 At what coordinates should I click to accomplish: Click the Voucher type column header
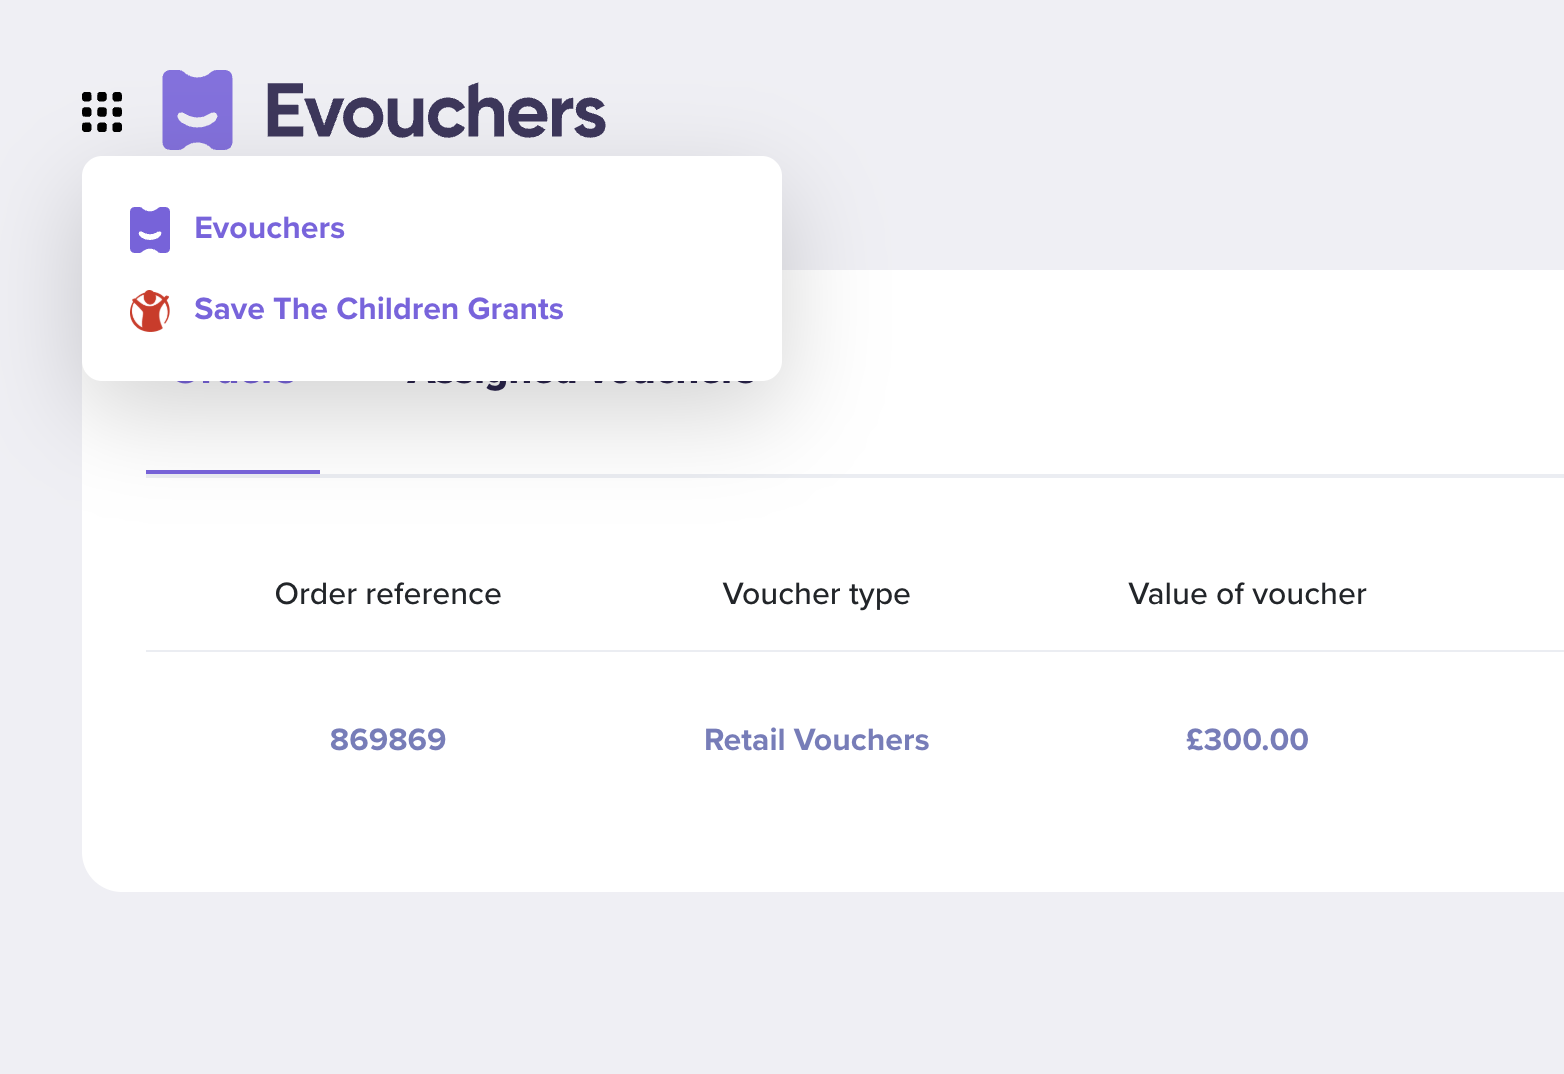click(816, 595)
